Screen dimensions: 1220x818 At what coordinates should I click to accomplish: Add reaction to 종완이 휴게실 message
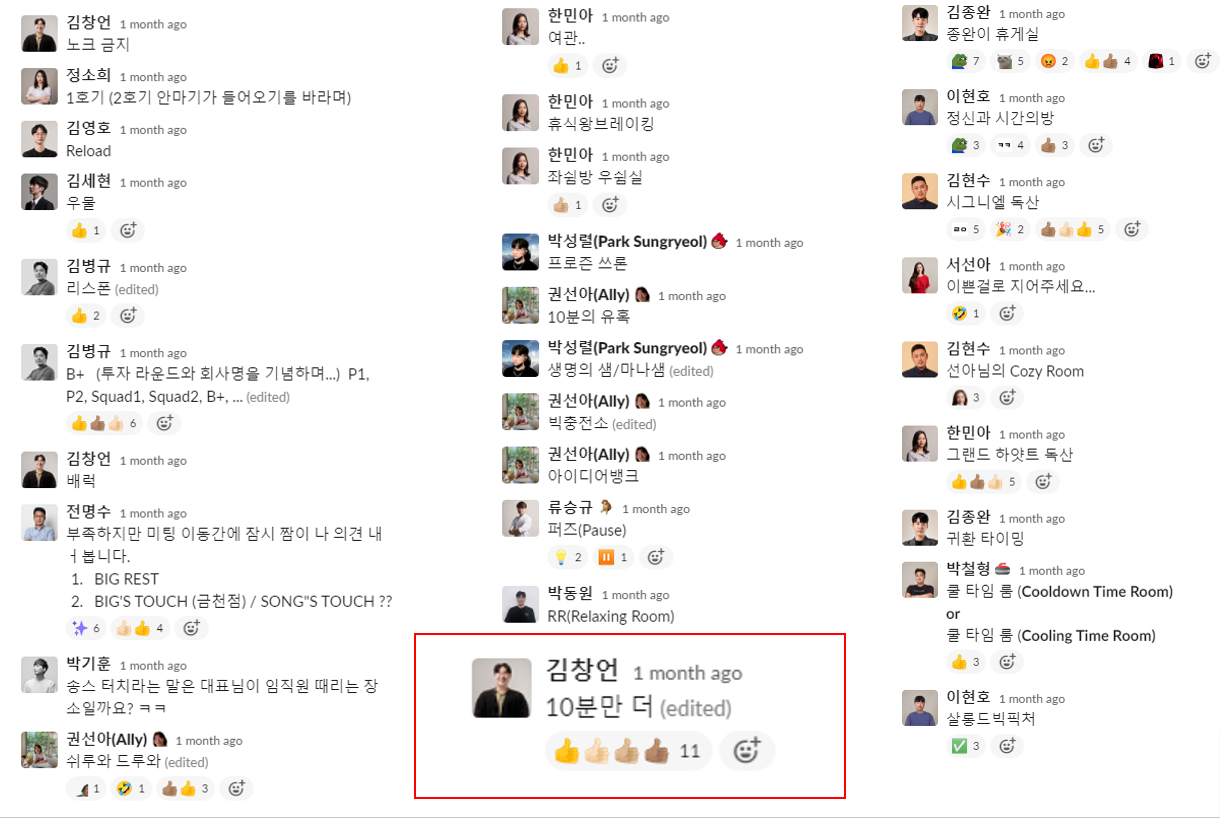tap(1202, 61)
